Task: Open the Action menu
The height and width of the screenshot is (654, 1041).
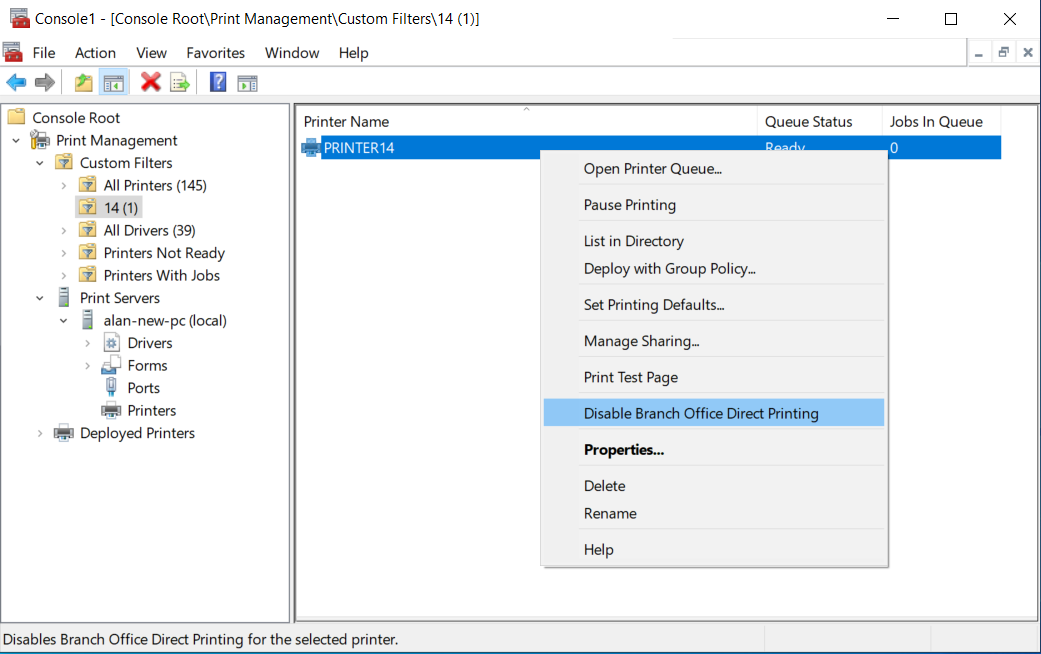Action: tap(95, 53)
